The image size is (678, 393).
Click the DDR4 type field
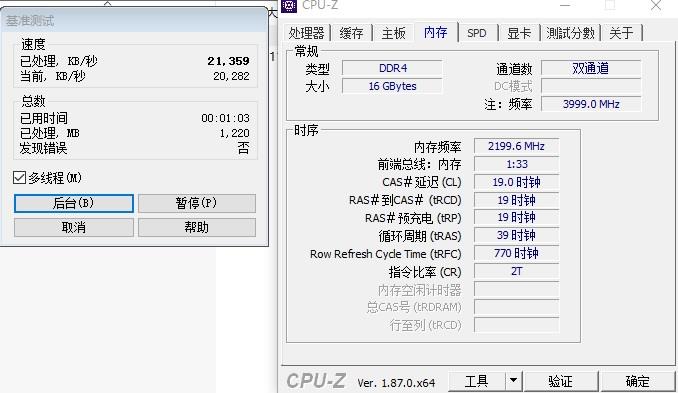(x=392, y=68)
